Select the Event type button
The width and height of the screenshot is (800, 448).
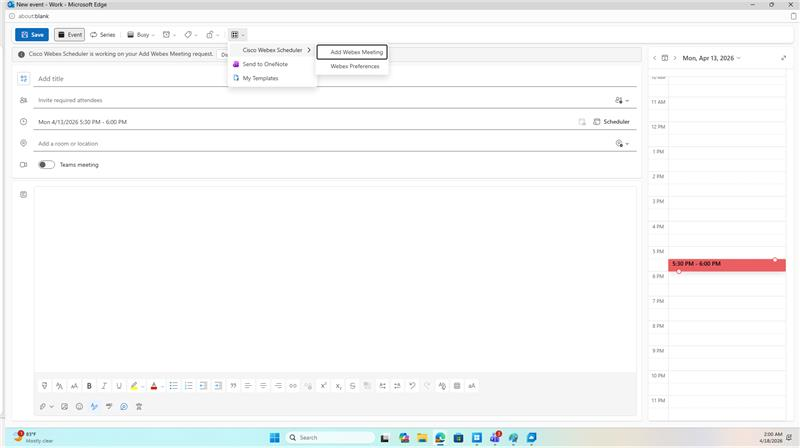pyautogui.click(x=69, y=35)
